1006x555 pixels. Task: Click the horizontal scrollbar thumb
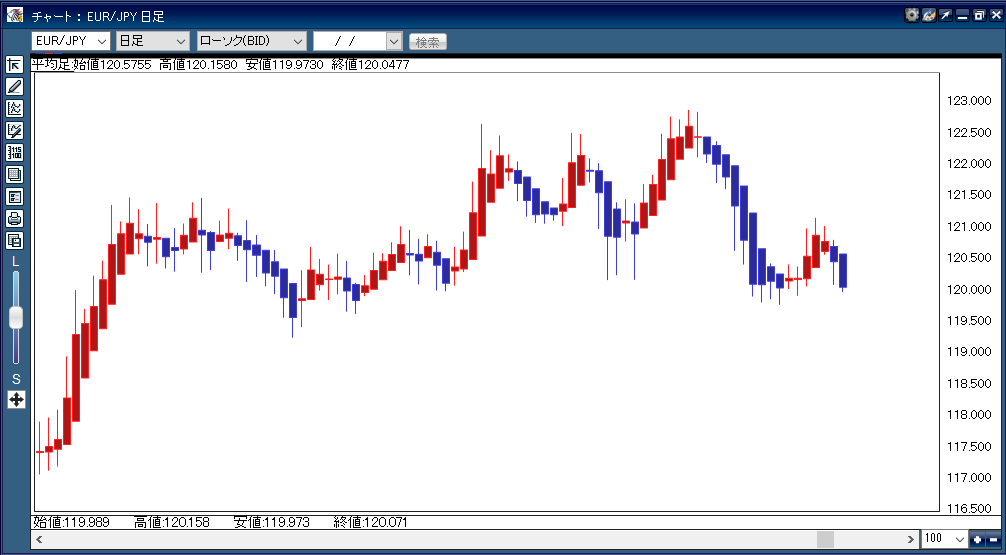pyautogui.click(x=825, y=539)
